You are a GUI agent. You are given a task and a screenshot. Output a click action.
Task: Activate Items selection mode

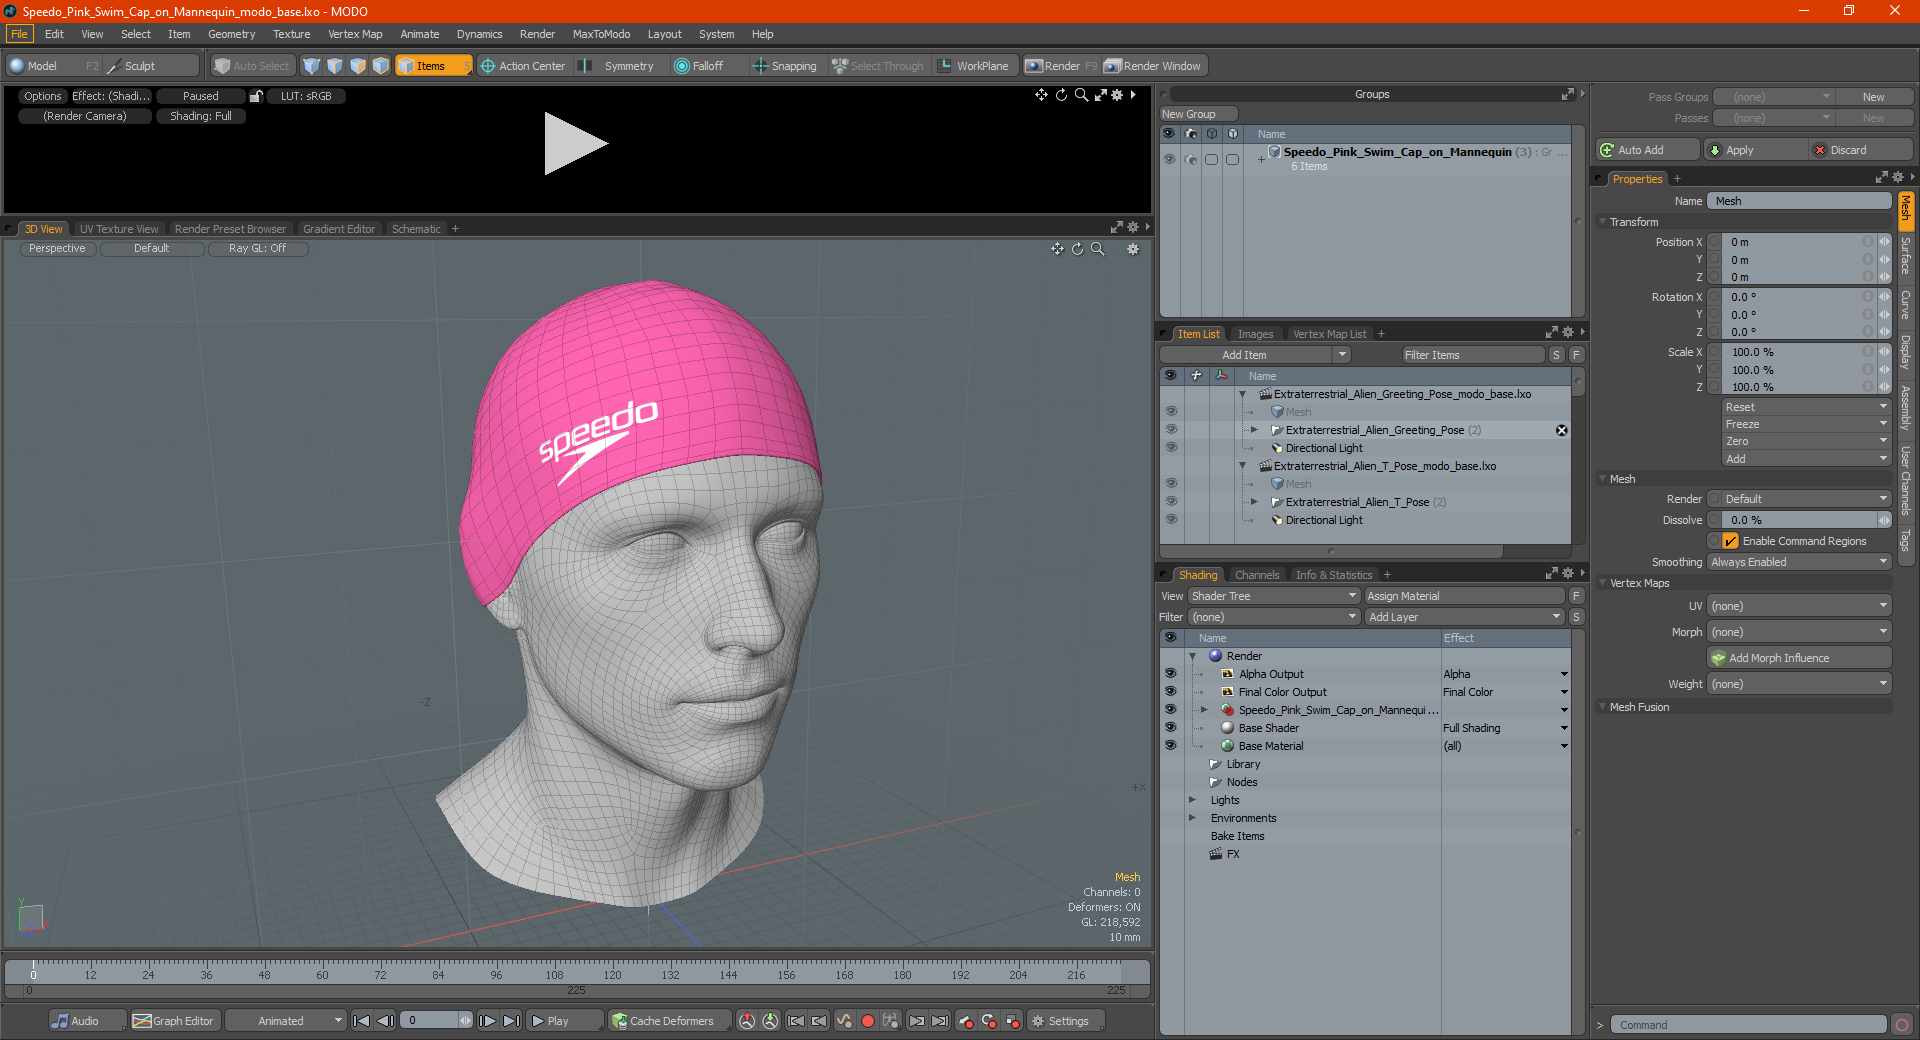click(x=433, y=66)
